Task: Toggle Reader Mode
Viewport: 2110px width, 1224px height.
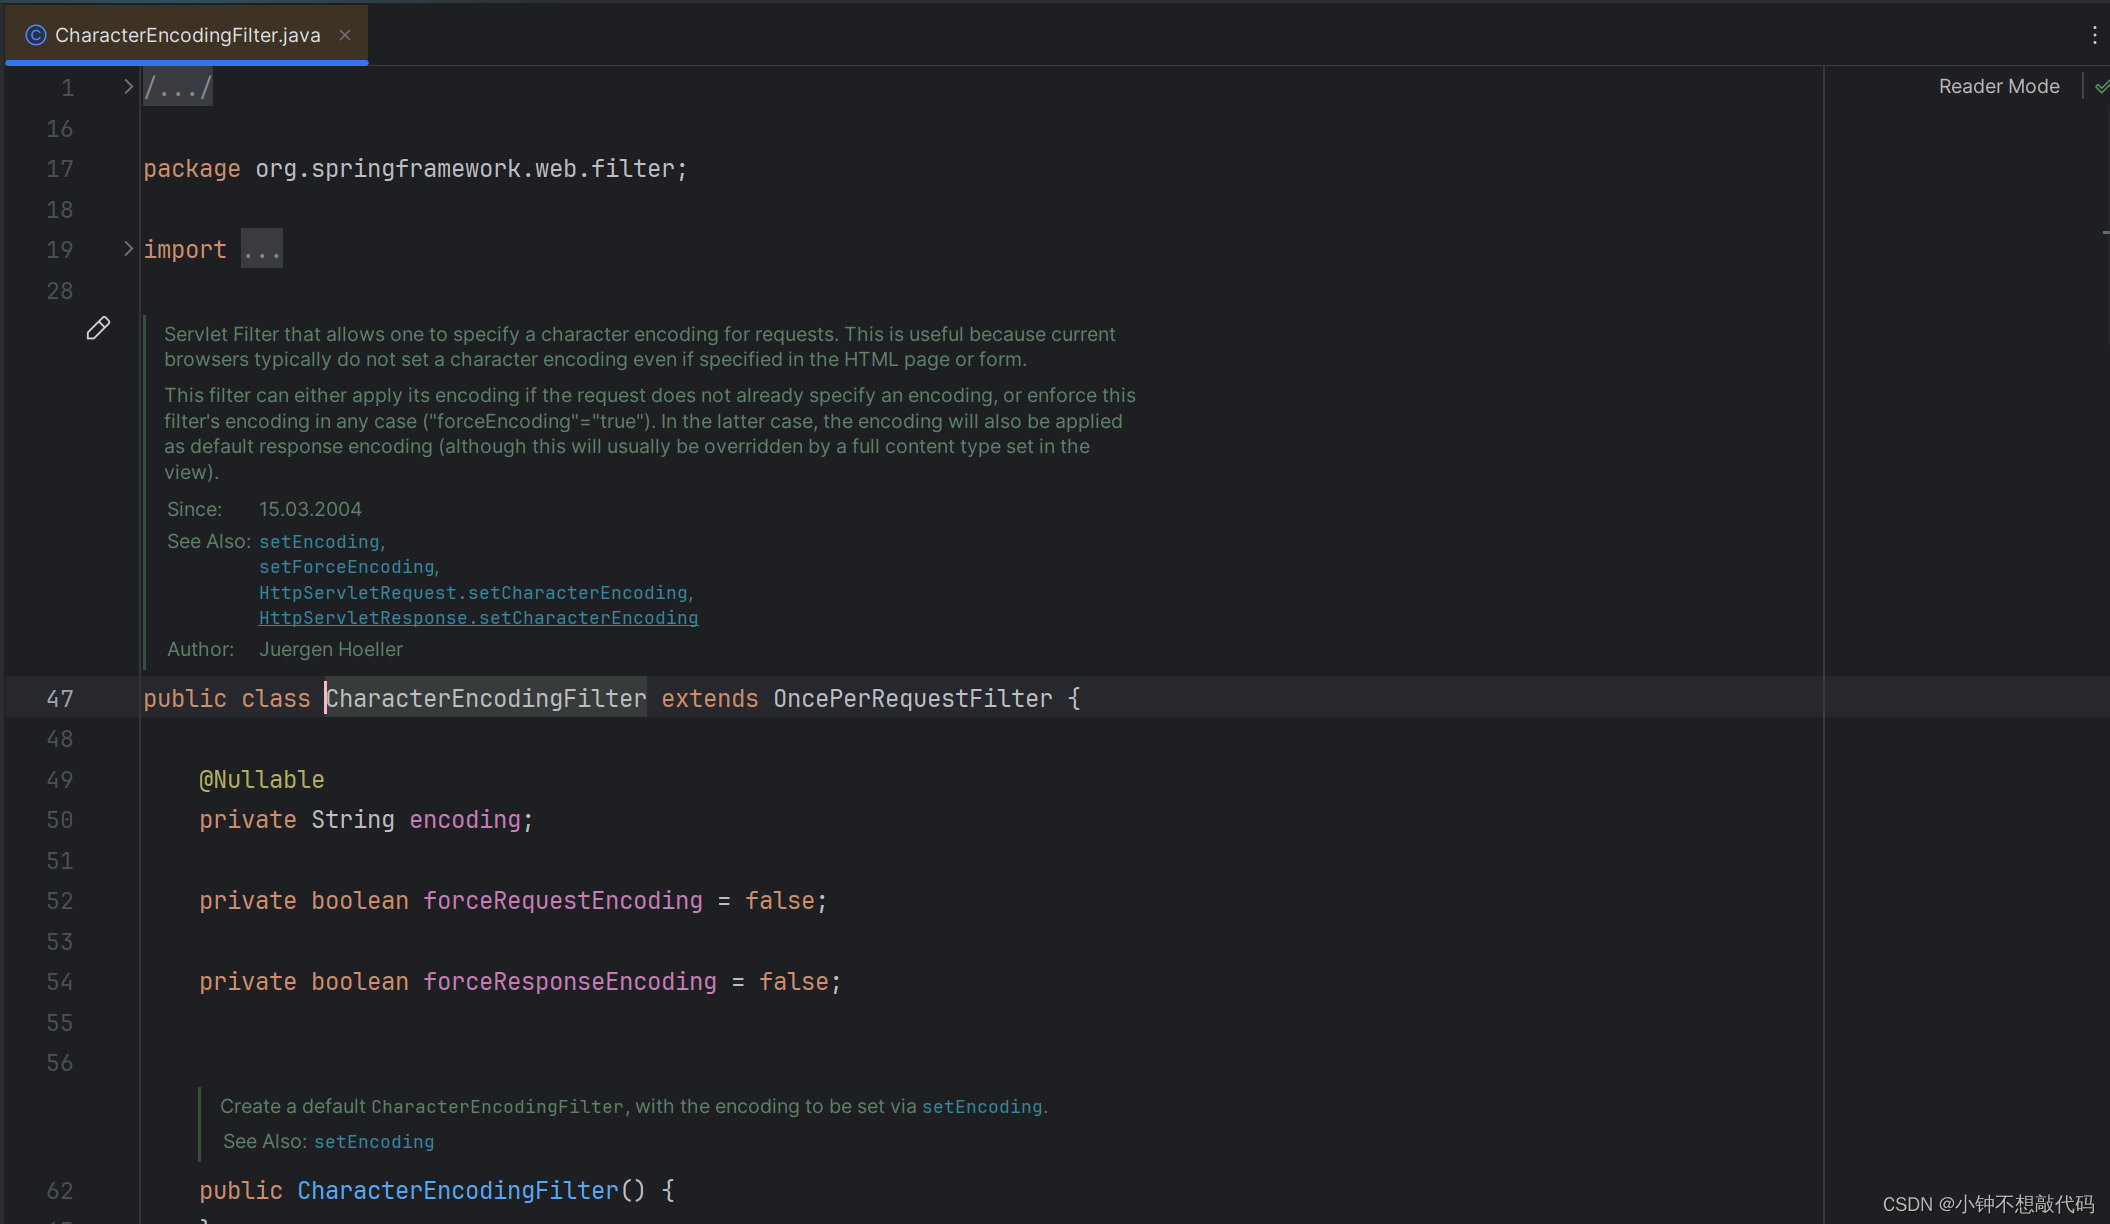Action: point(1999,86)
